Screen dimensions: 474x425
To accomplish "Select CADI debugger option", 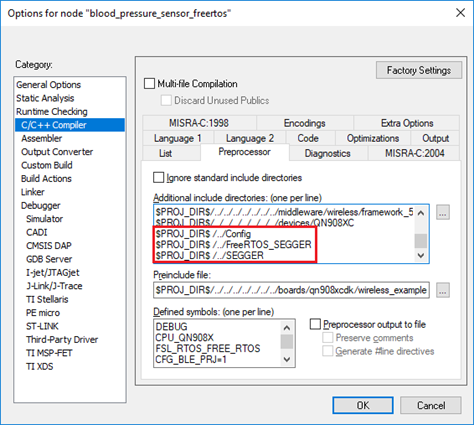I will click(x=37, y=232).
